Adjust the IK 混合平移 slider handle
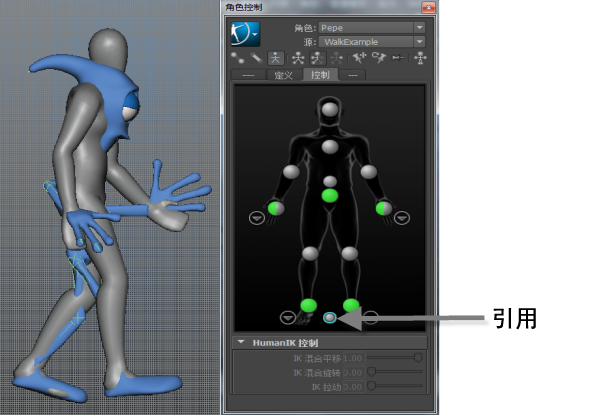The width and height of the screenshot is (599, 415). pos(418,358)
